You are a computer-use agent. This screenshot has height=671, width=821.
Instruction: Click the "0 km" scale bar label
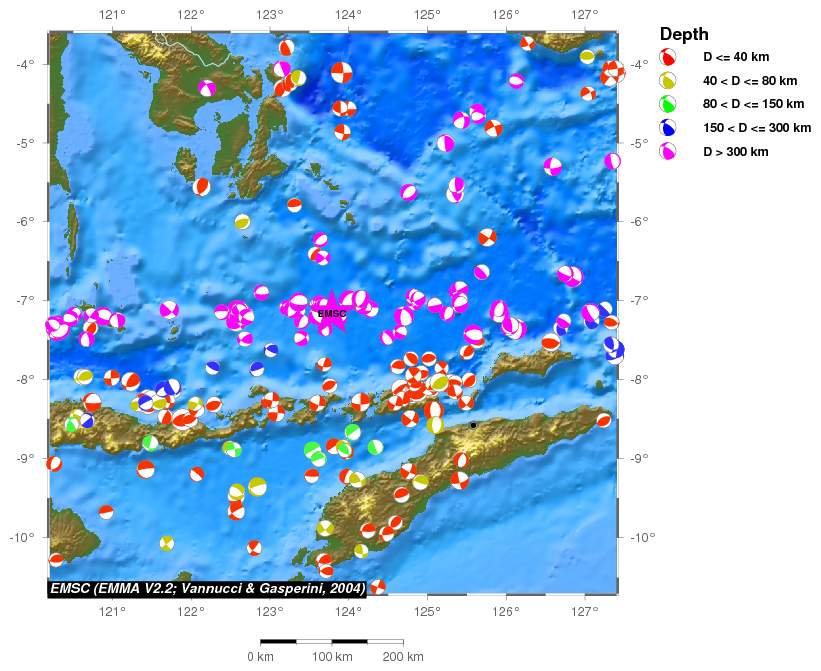click(x=261, y=657)
